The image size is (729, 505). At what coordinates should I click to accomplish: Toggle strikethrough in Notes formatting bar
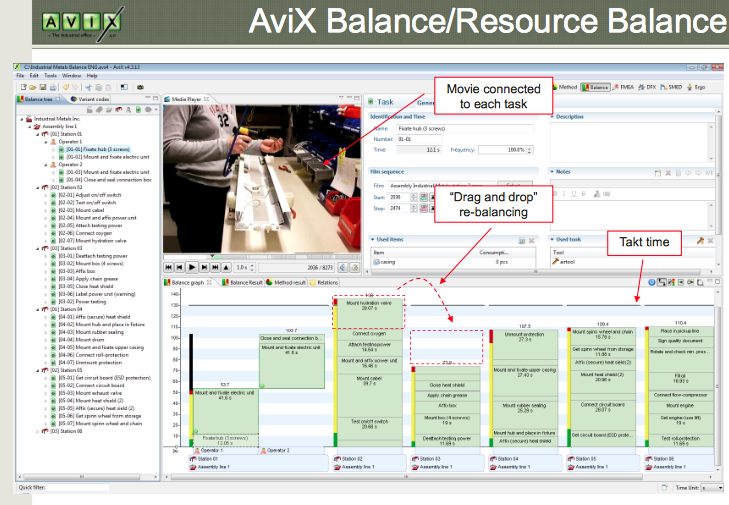(583, 194)
